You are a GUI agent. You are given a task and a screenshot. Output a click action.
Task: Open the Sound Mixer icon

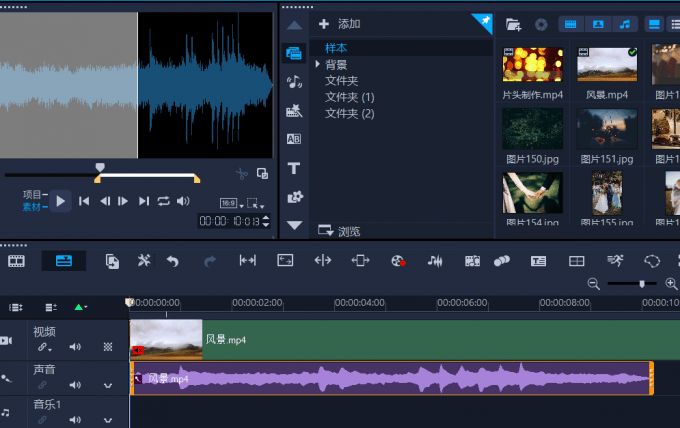point(435,261)
